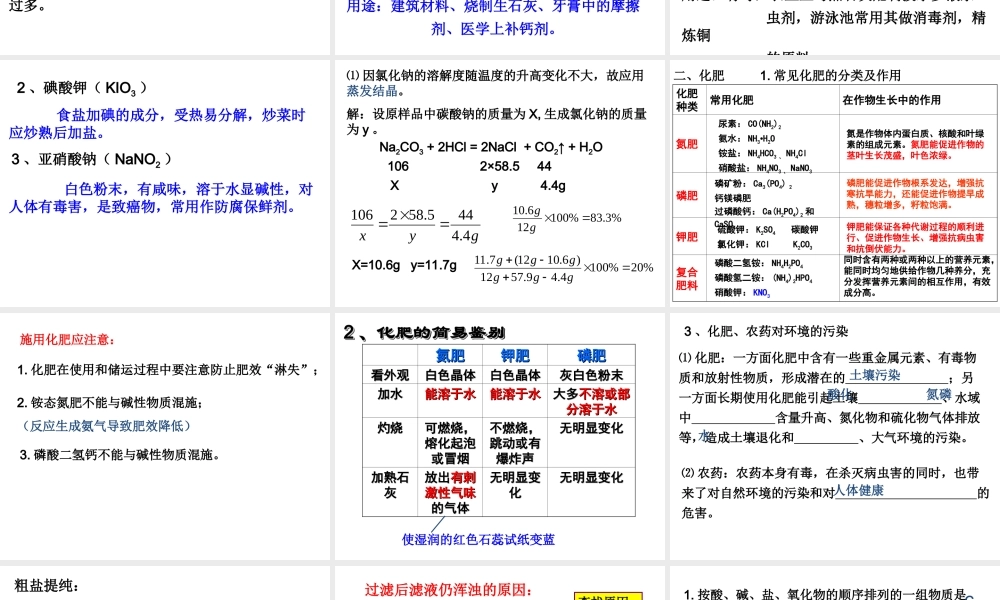Click the blue line 用途：建筑材料、烧制生石灰

[493, 7]
